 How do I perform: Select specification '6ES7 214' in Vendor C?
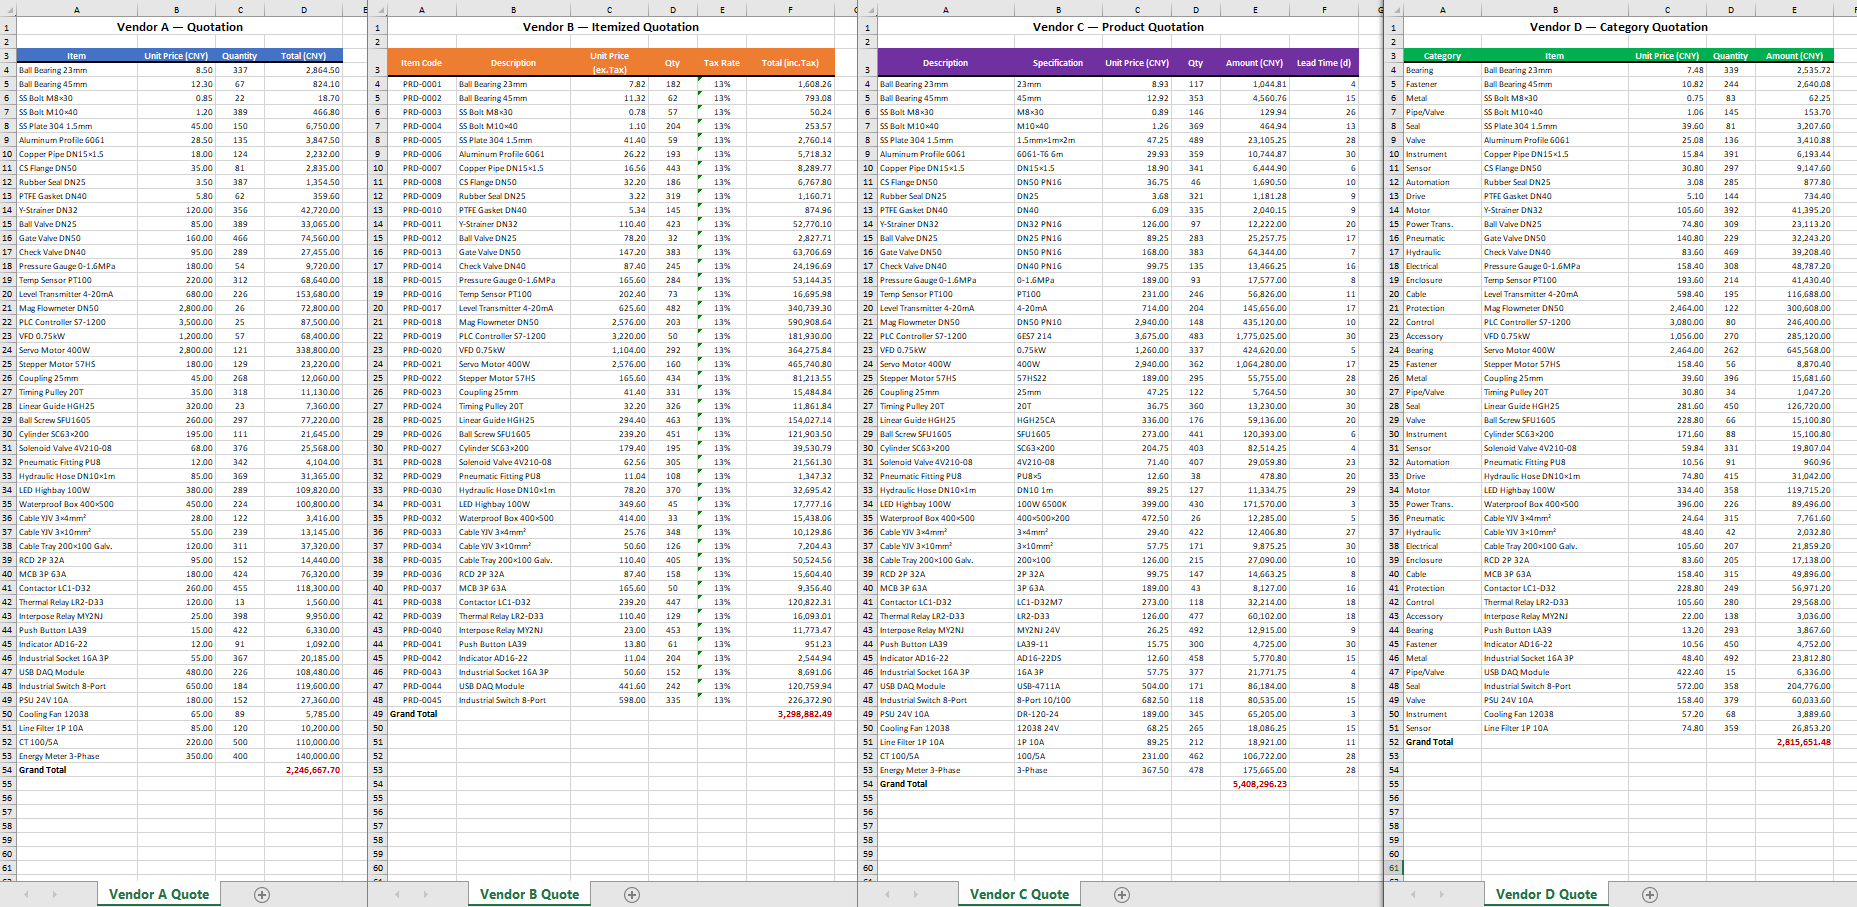[1057, 336]
